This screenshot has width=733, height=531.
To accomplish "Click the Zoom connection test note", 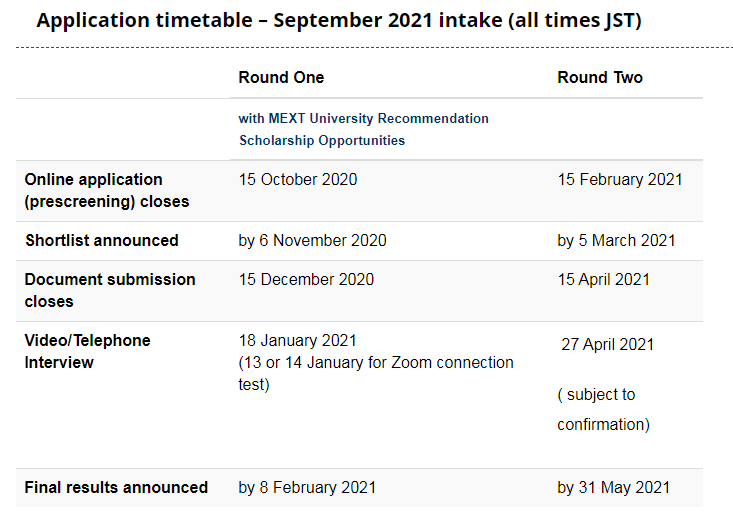I will pos(376,373).
